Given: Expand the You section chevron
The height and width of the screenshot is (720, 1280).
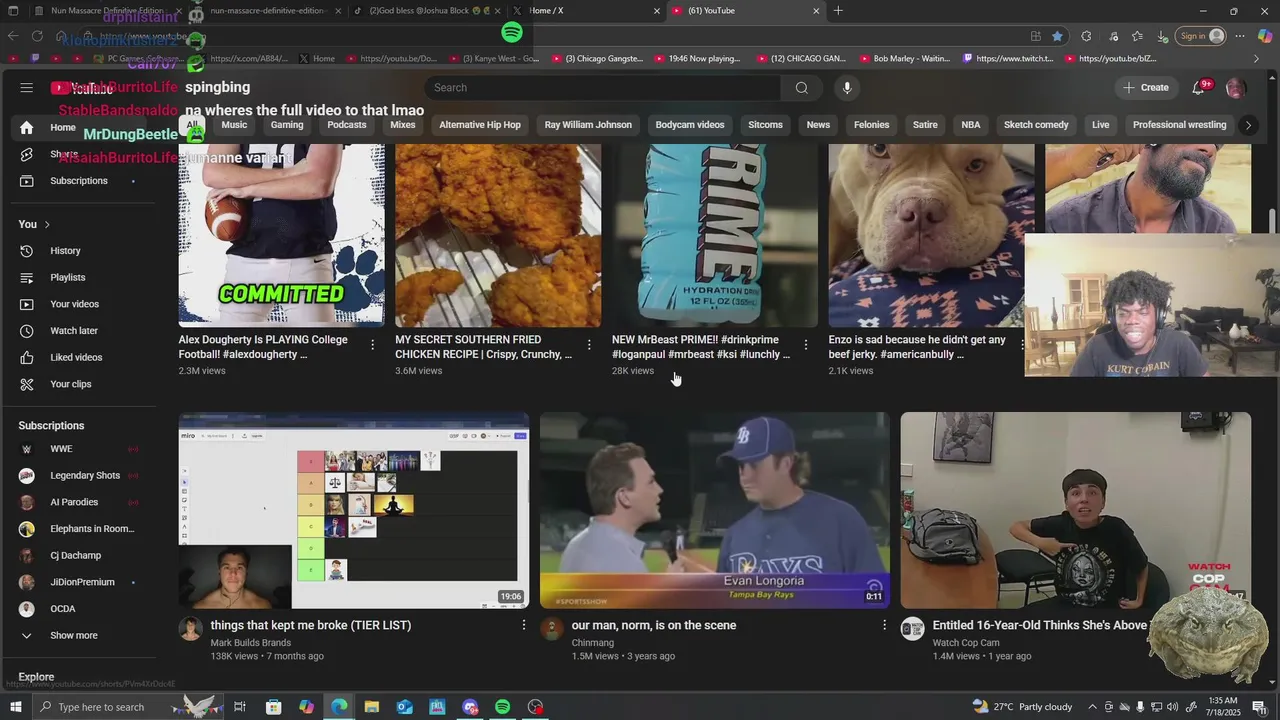Looking at the screenshot, I should click(x=47, y=225).
